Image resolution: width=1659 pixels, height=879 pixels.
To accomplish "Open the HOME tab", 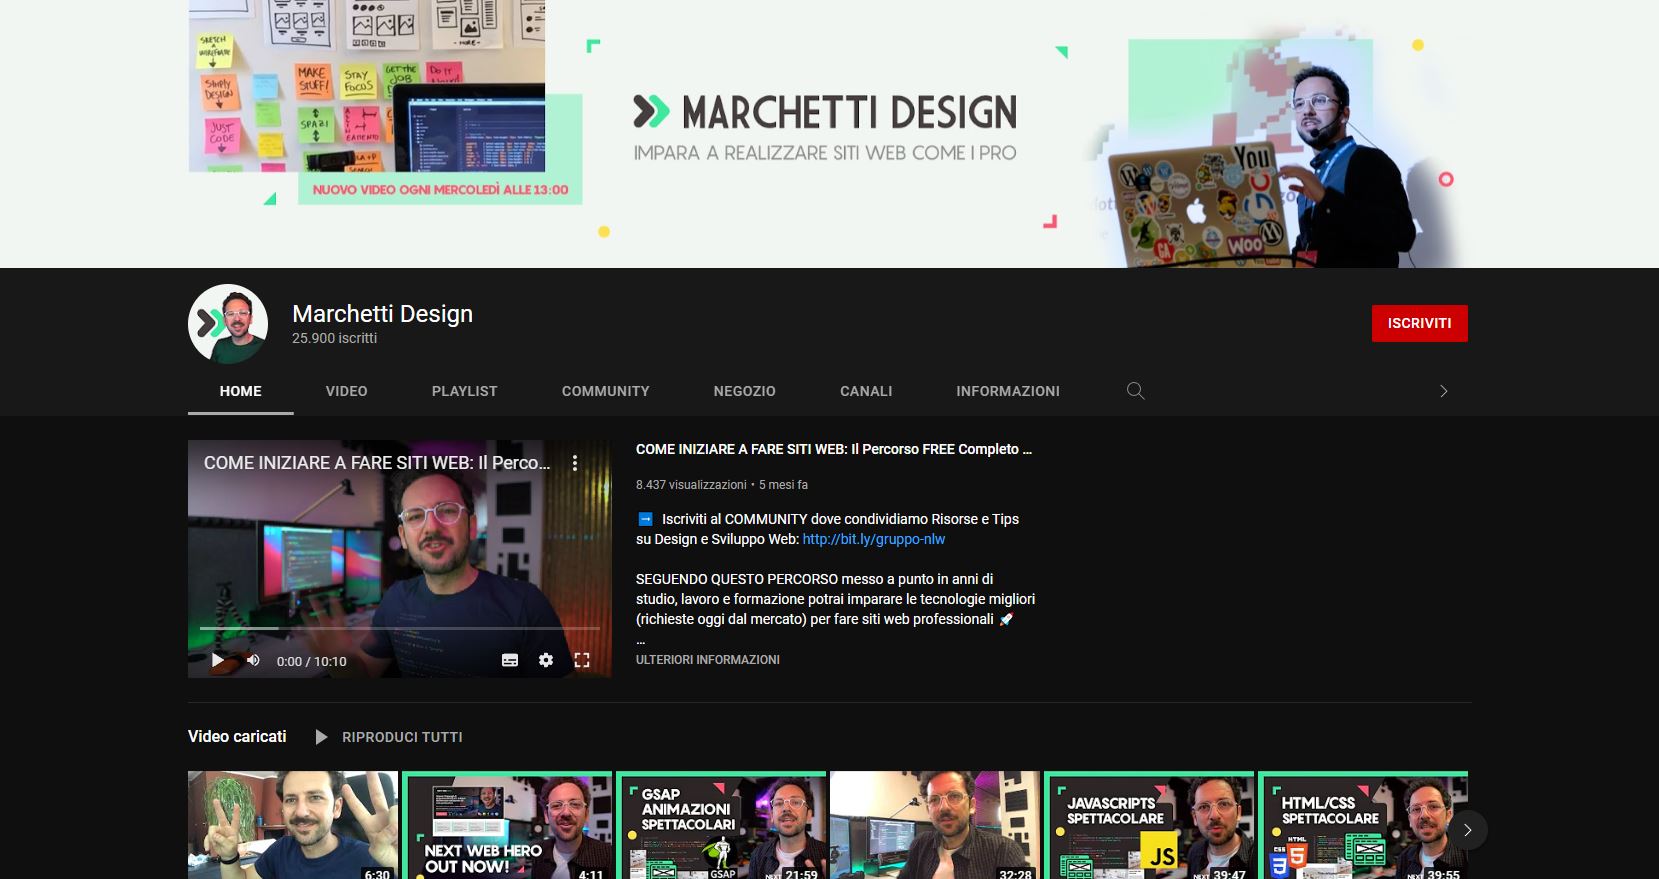I will point(241,391).
